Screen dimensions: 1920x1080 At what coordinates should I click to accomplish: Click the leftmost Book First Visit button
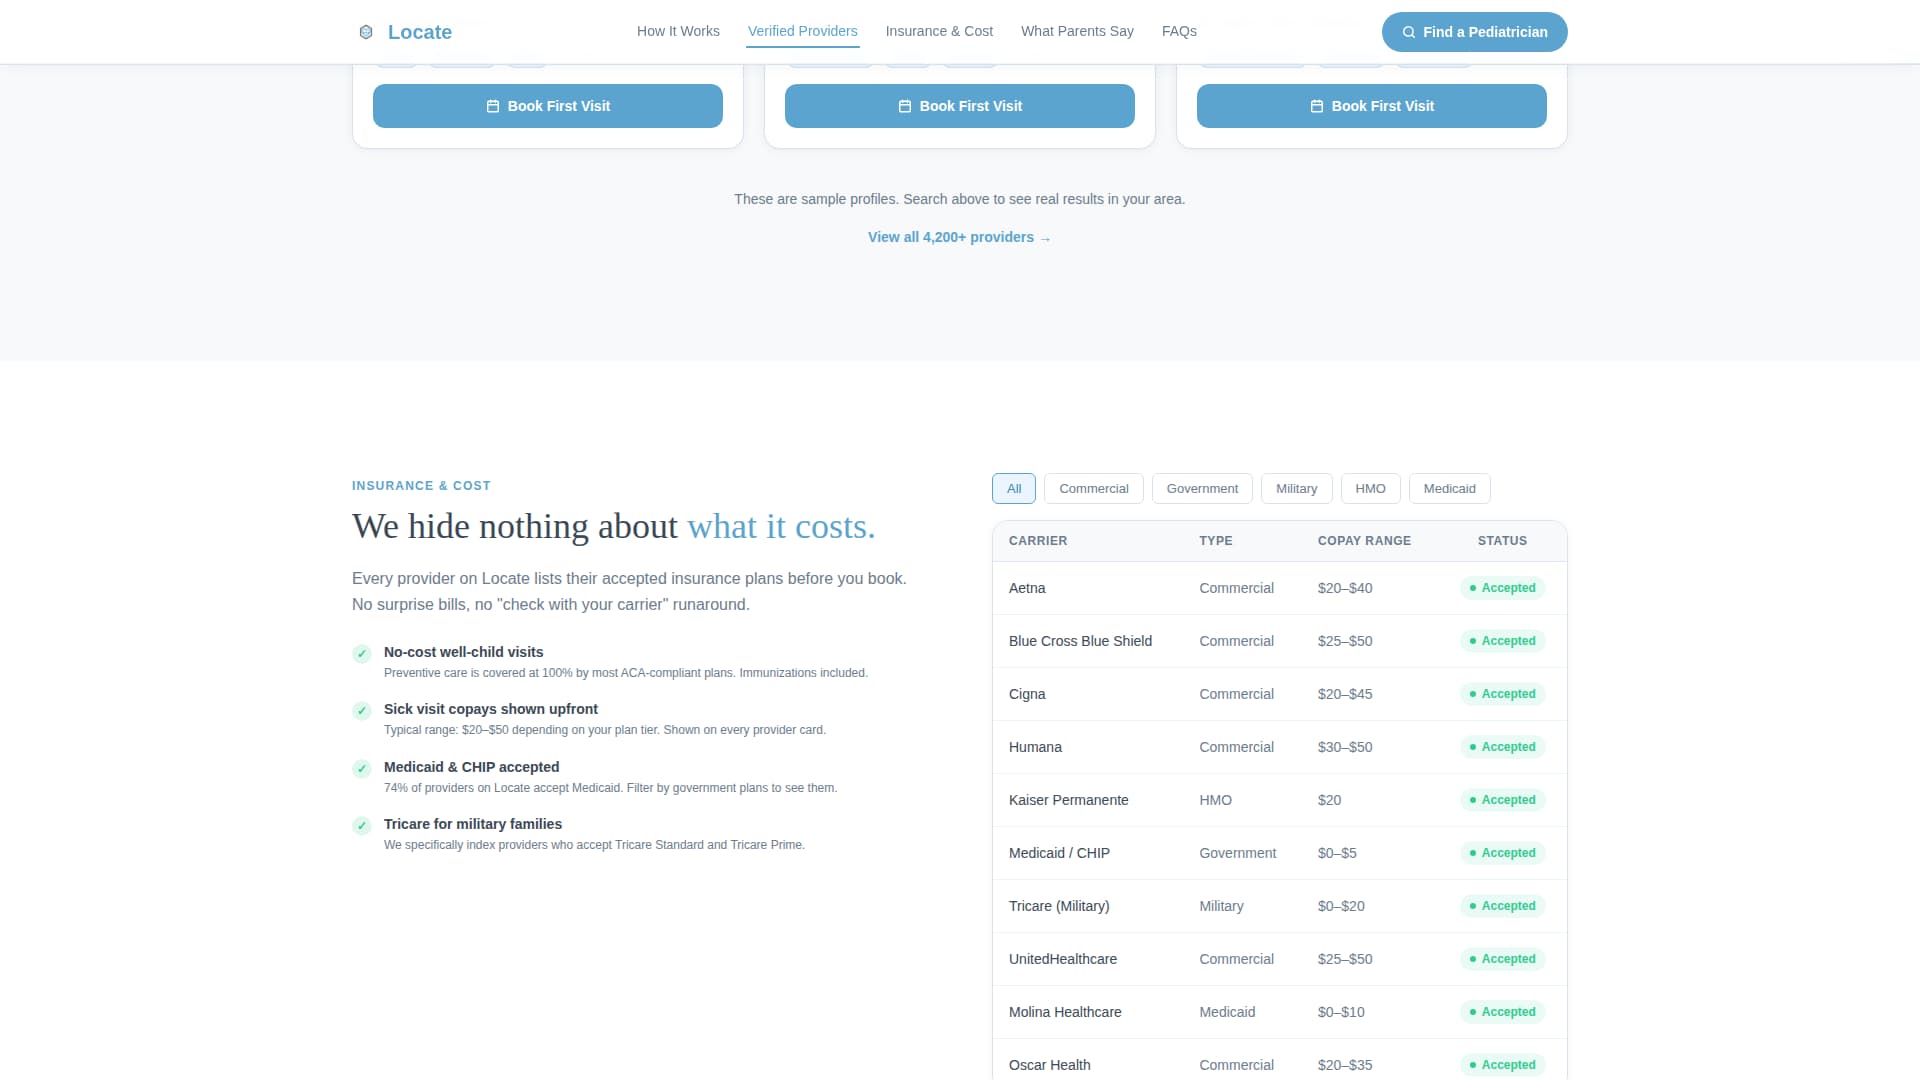point(548,106)
